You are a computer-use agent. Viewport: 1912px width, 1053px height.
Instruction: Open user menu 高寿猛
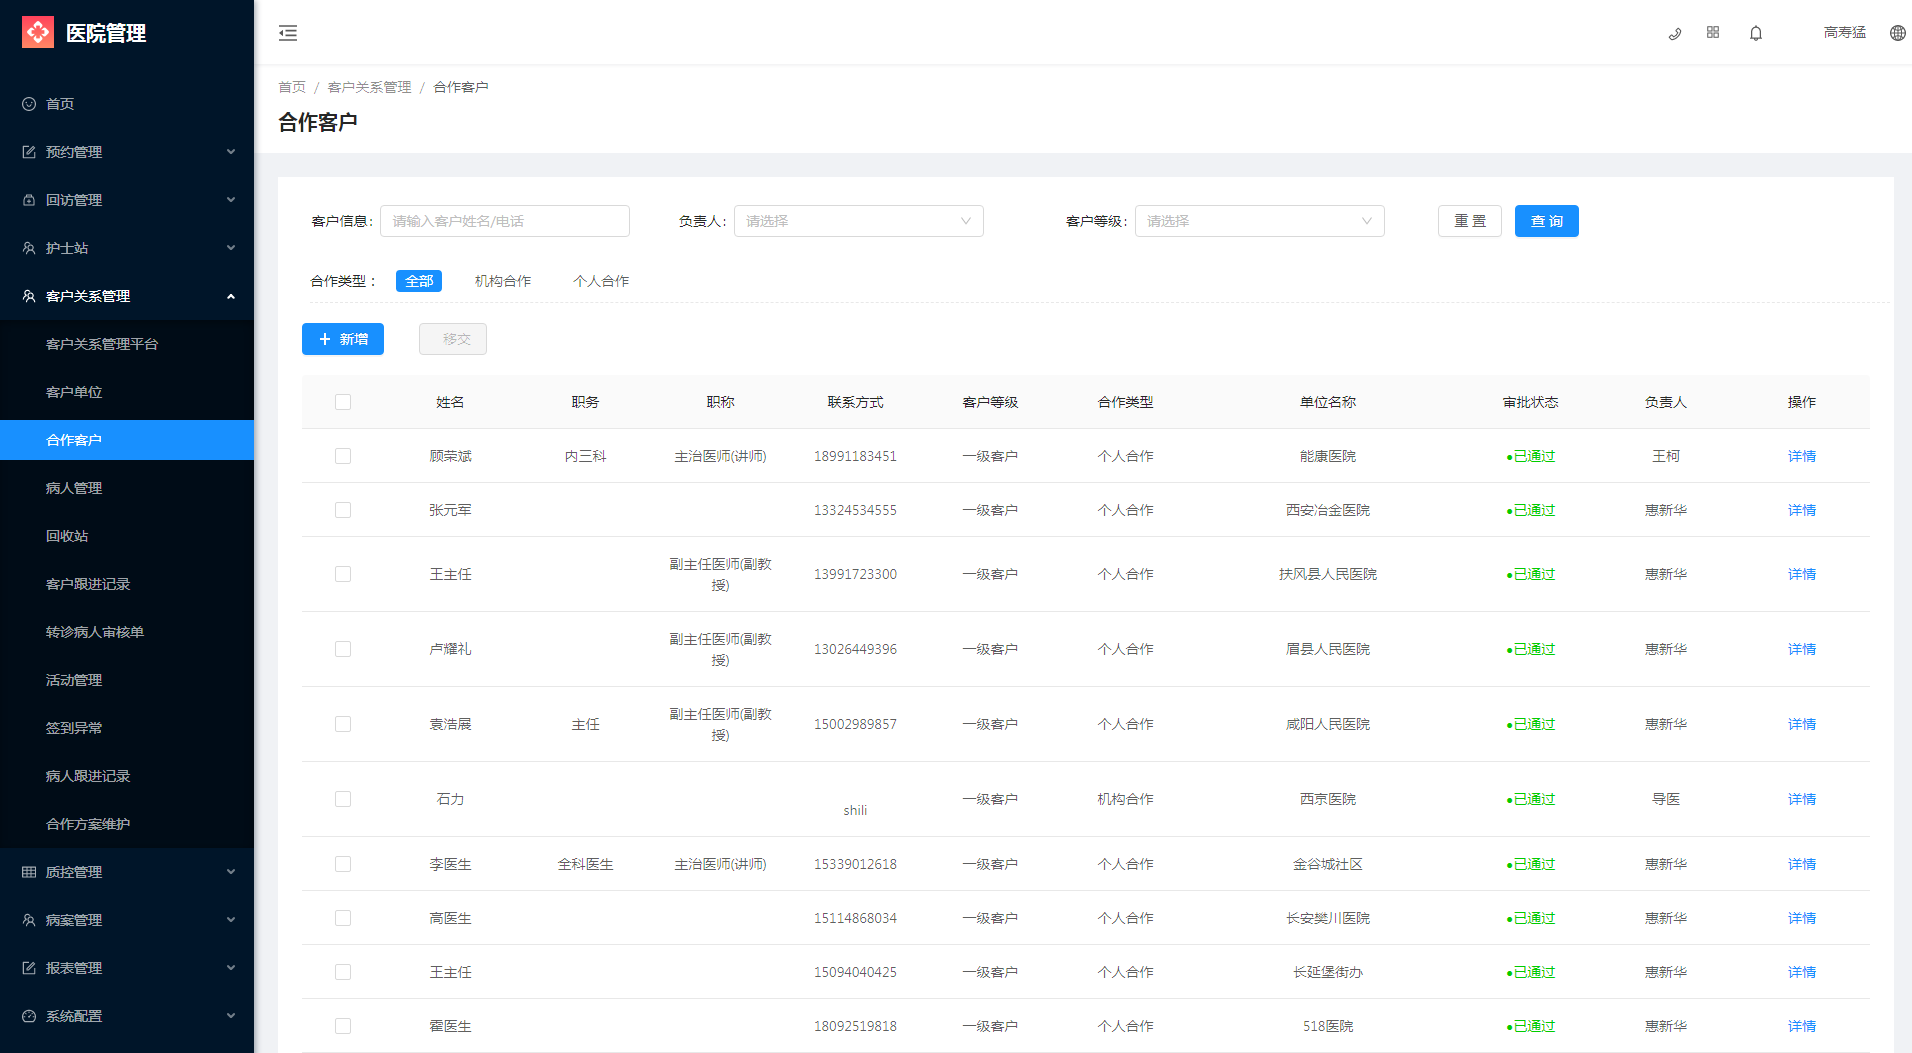(x=1845, y=33)
